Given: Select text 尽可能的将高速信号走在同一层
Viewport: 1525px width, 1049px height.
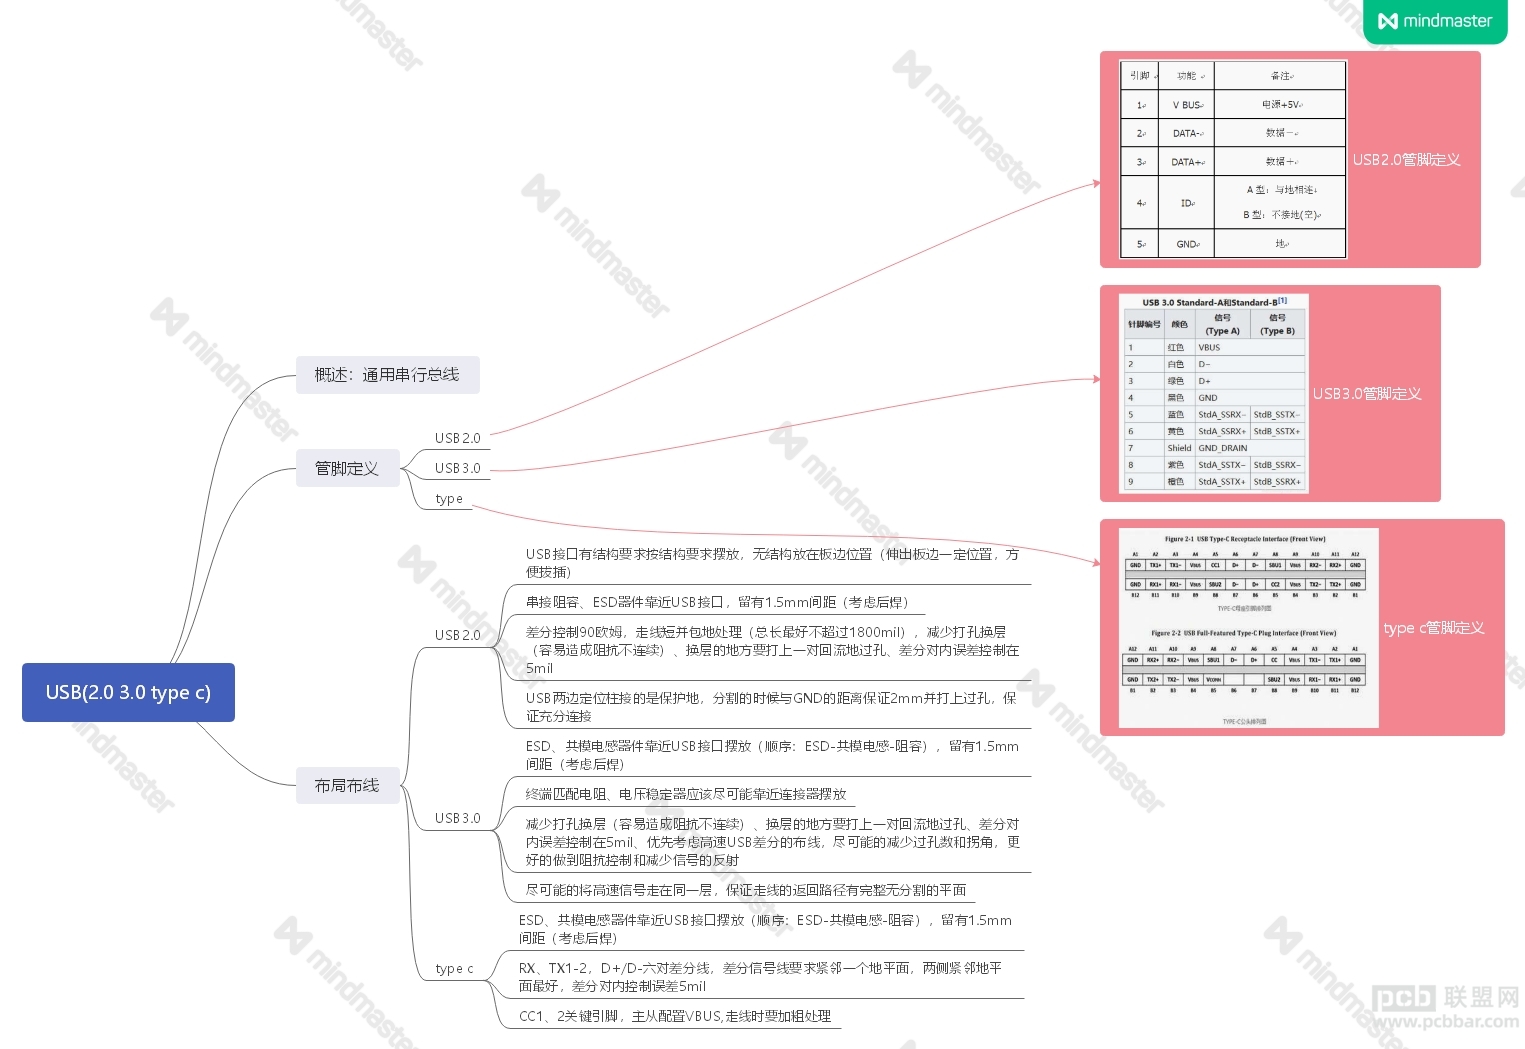Looking at the screenshot, I should (x=746, y=890).
